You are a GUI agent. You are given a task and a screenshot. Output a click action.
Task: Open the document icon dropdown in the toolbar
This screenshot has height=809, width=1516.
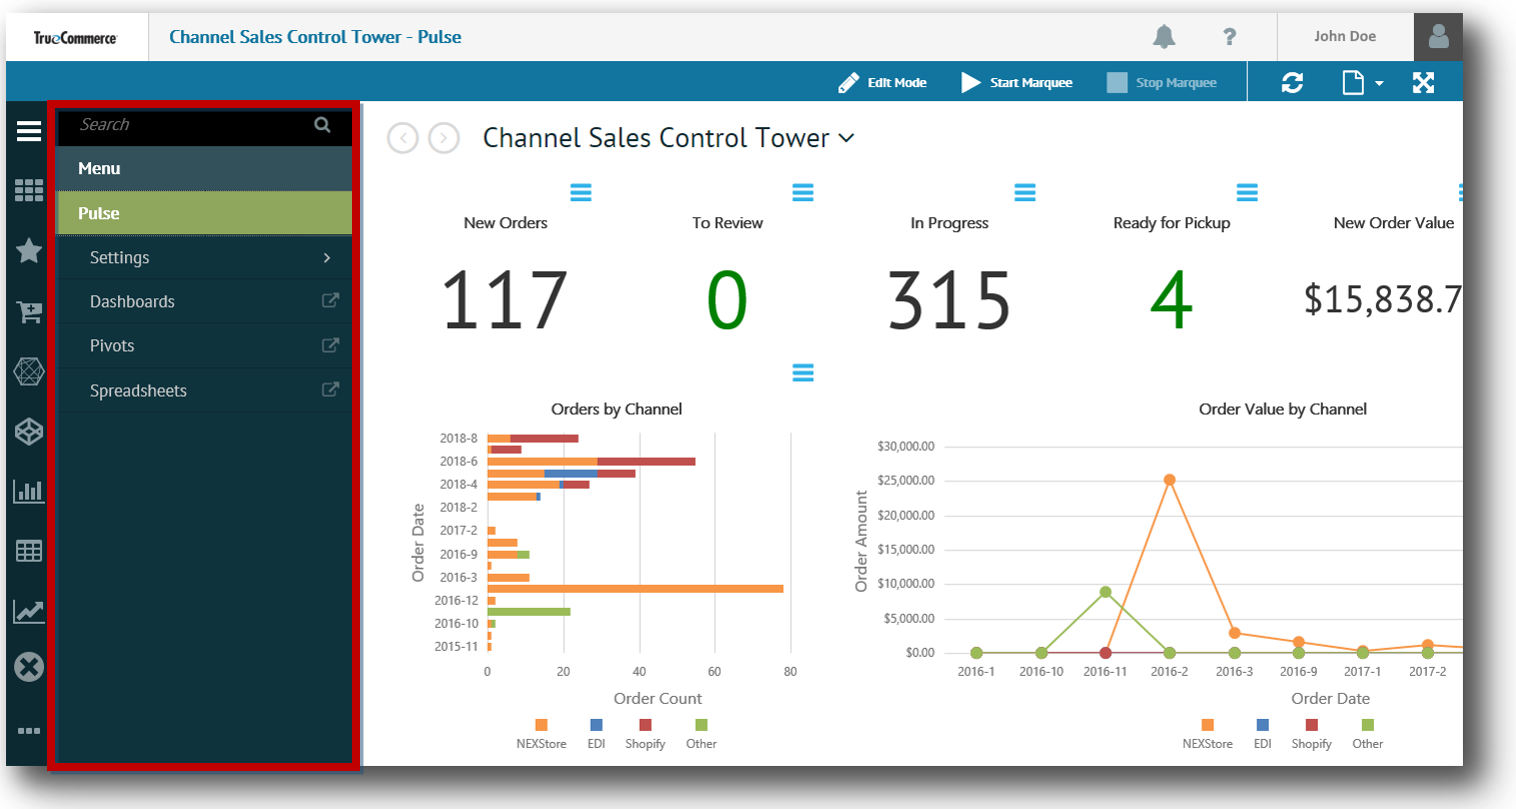pyautogui.click(x=1361, y=83)
